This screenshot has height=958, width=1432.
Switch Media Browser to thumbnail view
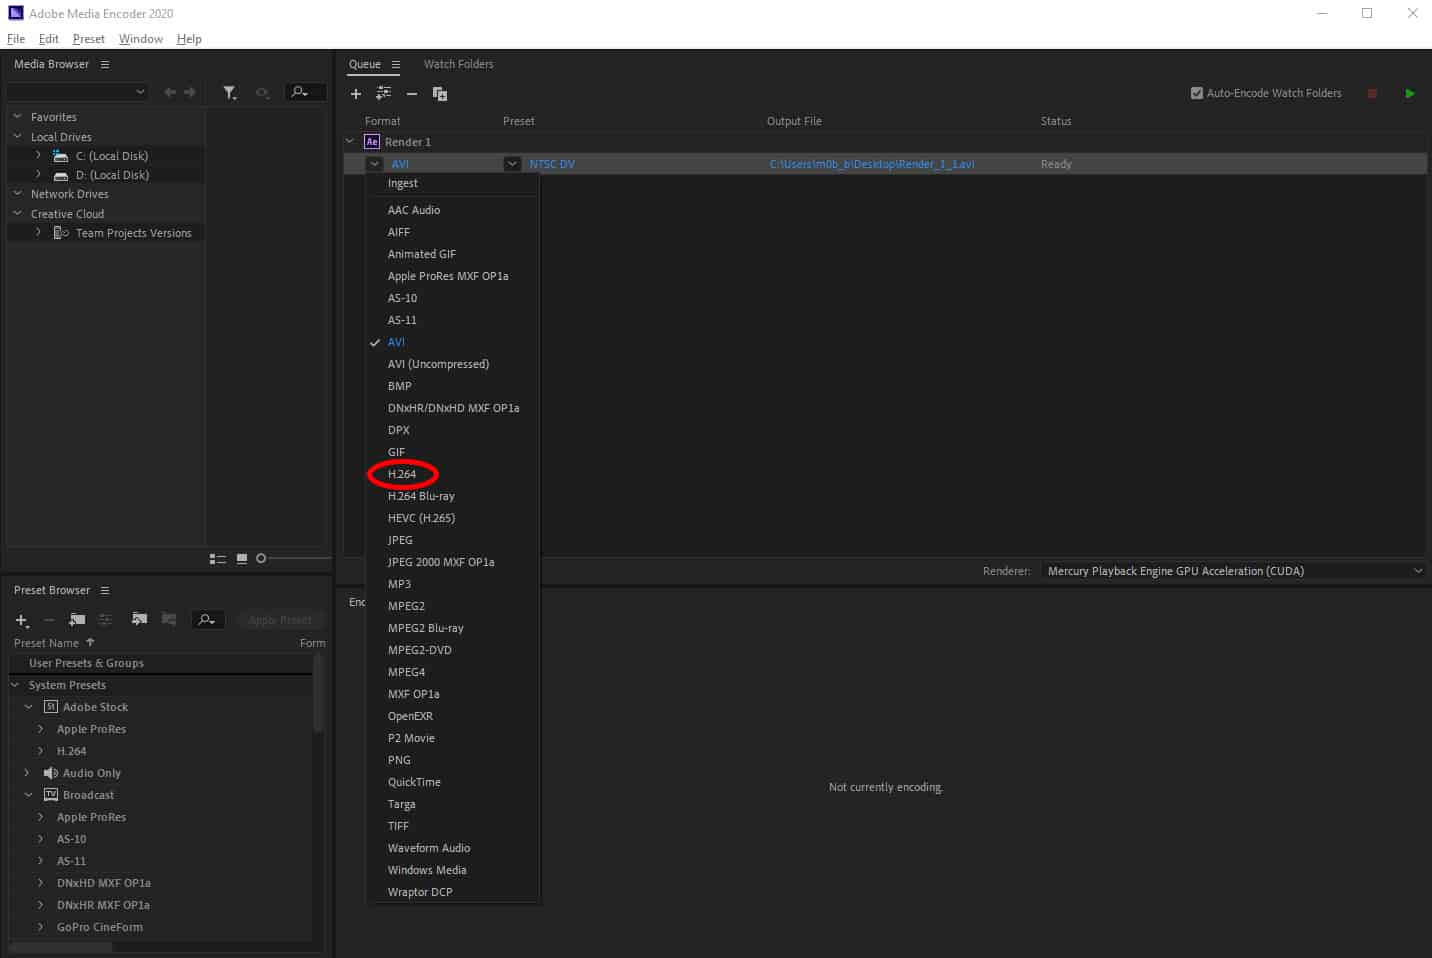(241, 559)
